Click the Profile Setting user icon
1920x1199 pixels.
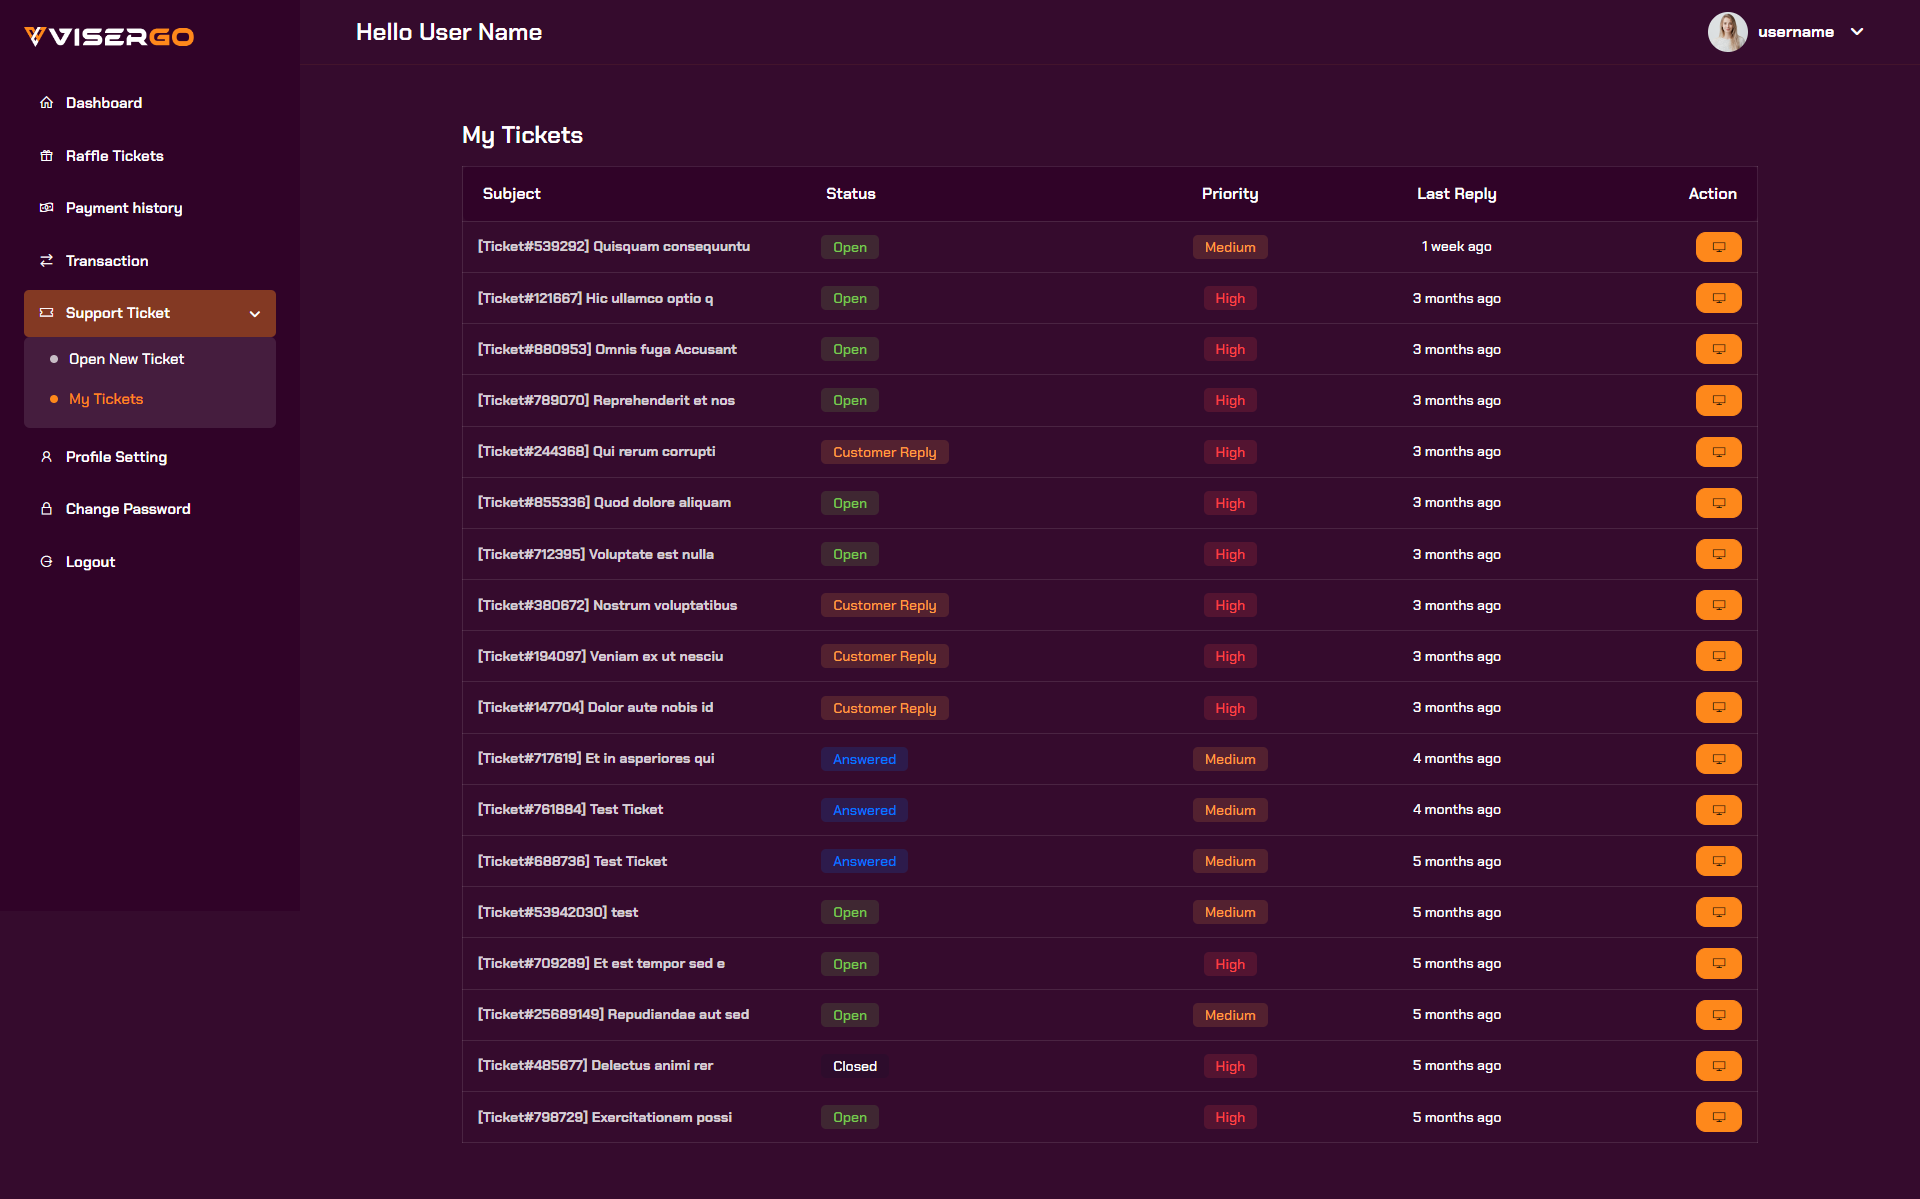pos(46,457)
